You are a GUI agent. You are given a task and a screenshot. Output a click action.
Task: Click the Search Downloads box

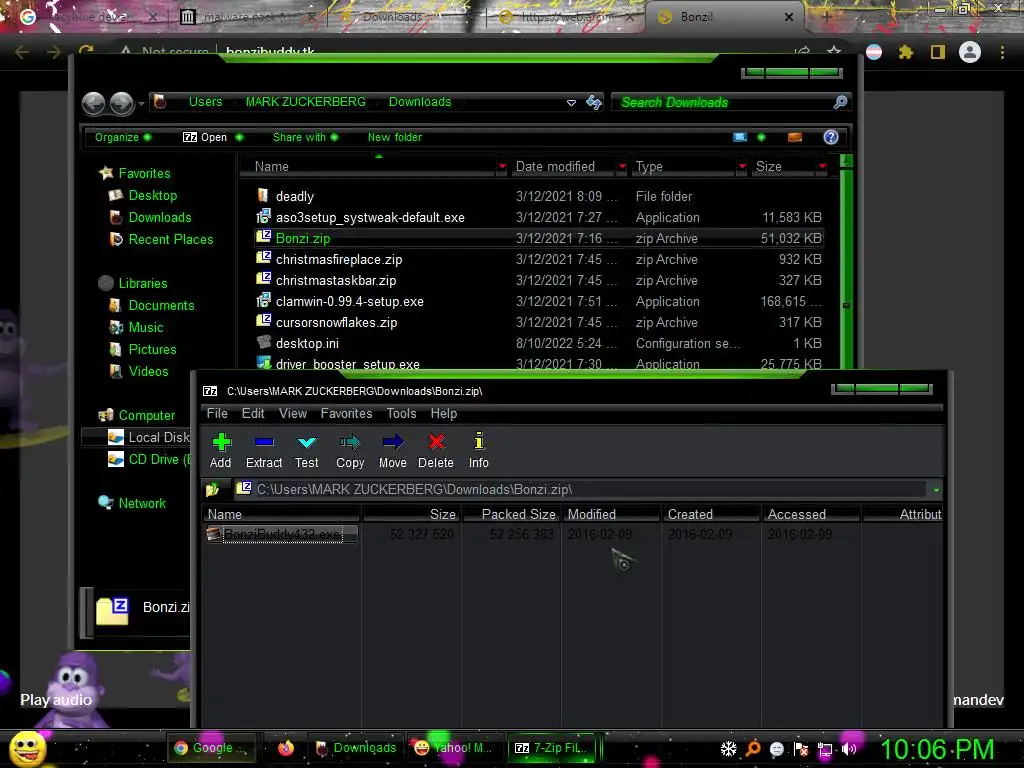pyautogui.click(x=724, y=103)
